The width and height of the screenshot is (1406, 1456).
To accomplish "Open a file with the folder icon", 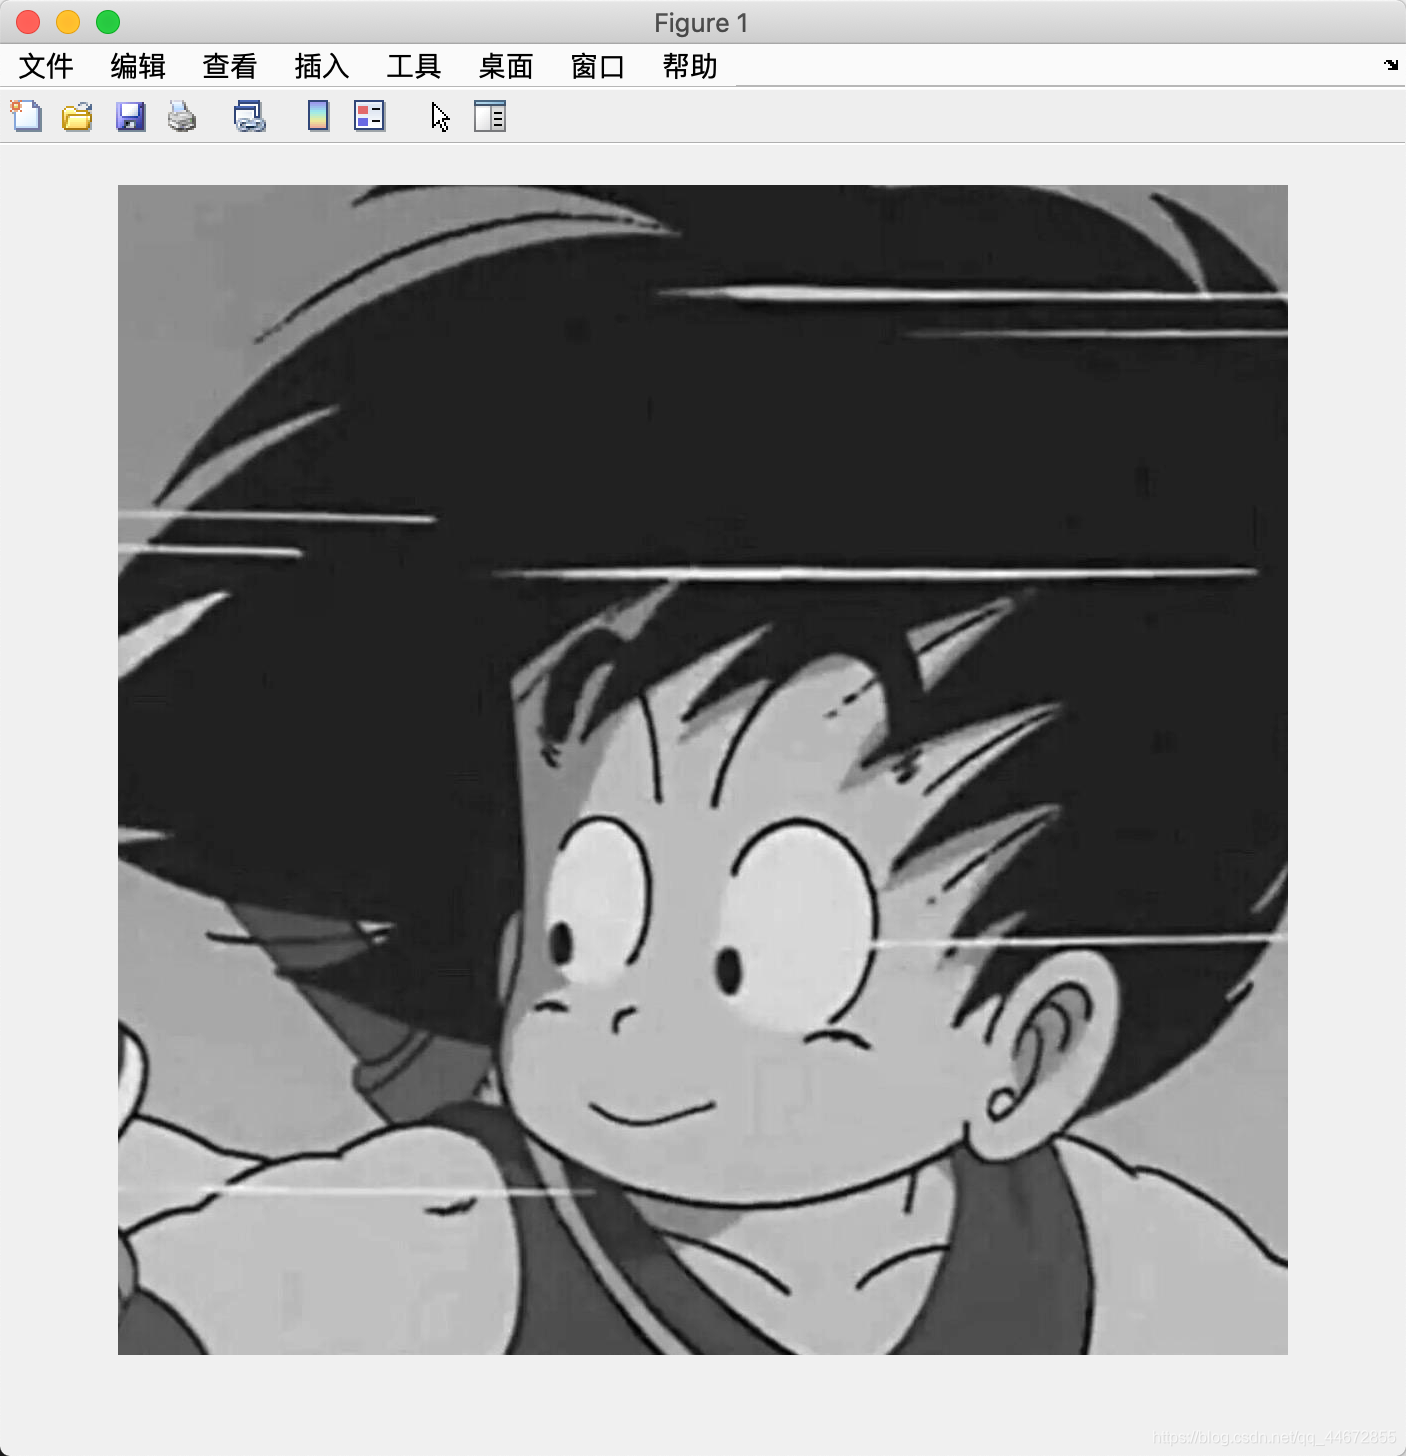I will pos(77,117).
